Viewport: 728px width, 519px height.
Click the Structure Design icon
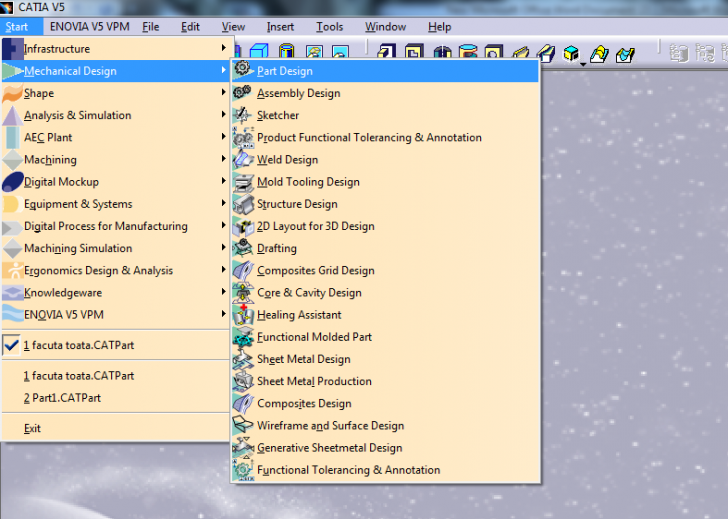243,204
